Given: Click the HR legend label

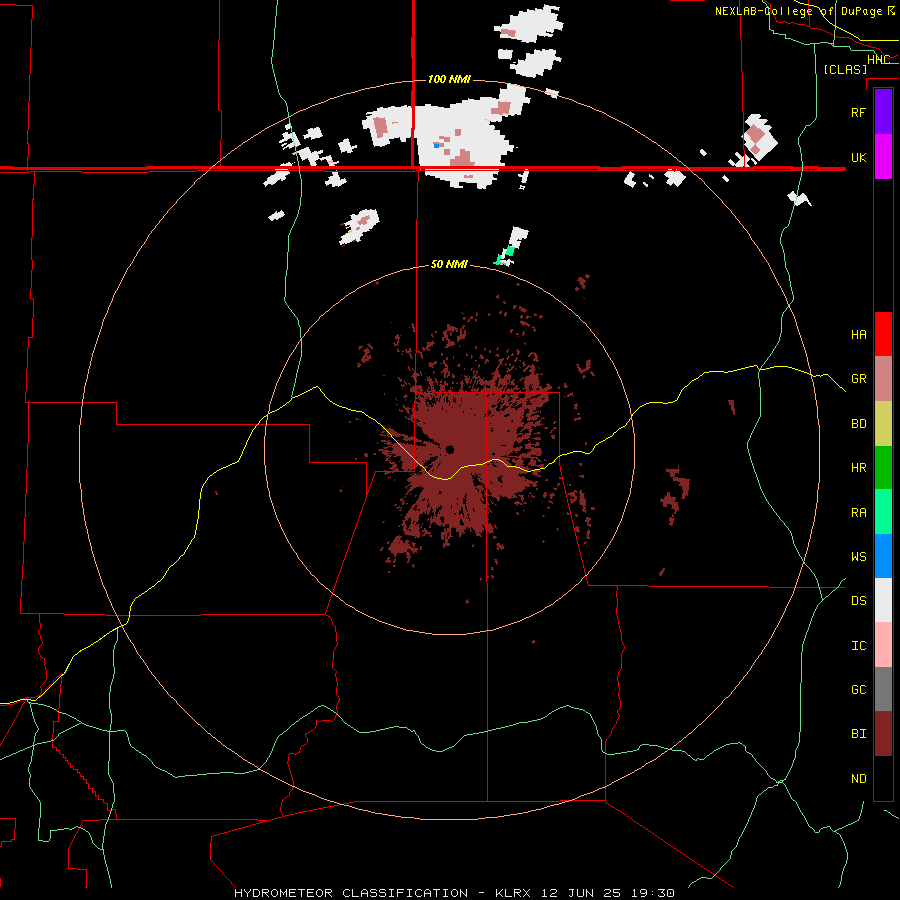Looking at the screenshot, I should [x=858, y=468].
